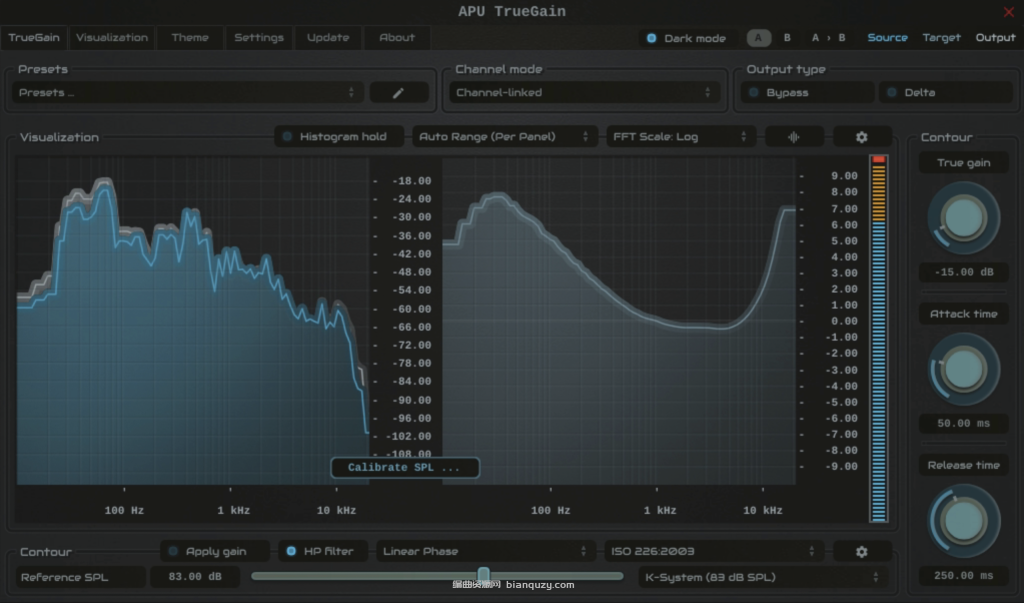This screenshot has width=1024, height=603.
Task: Enable Bypass output type
Action: pyautogui.click(x=805, y=91)
